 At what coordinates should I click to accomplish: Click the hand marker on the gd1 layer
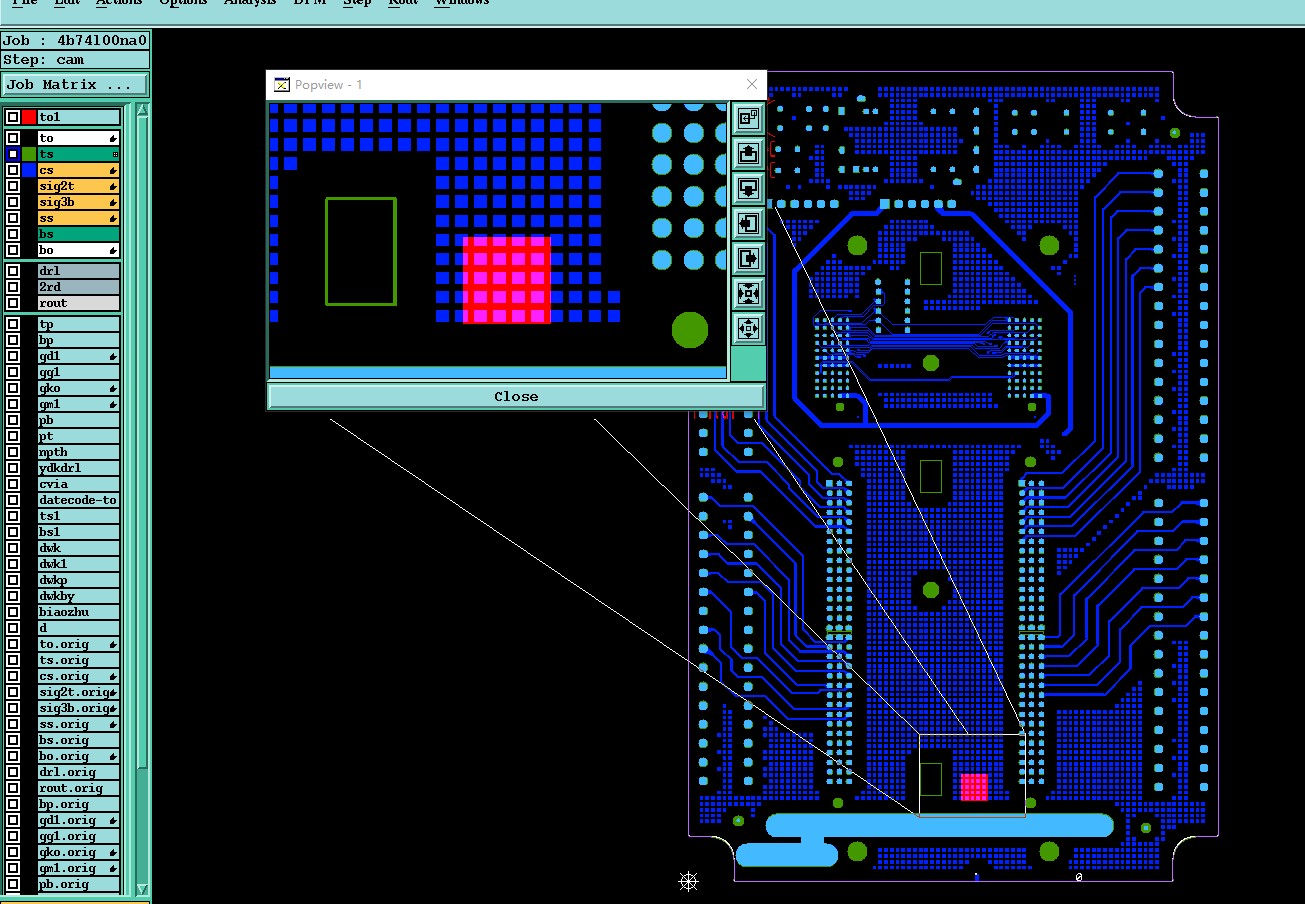click(x=113, y=356)
